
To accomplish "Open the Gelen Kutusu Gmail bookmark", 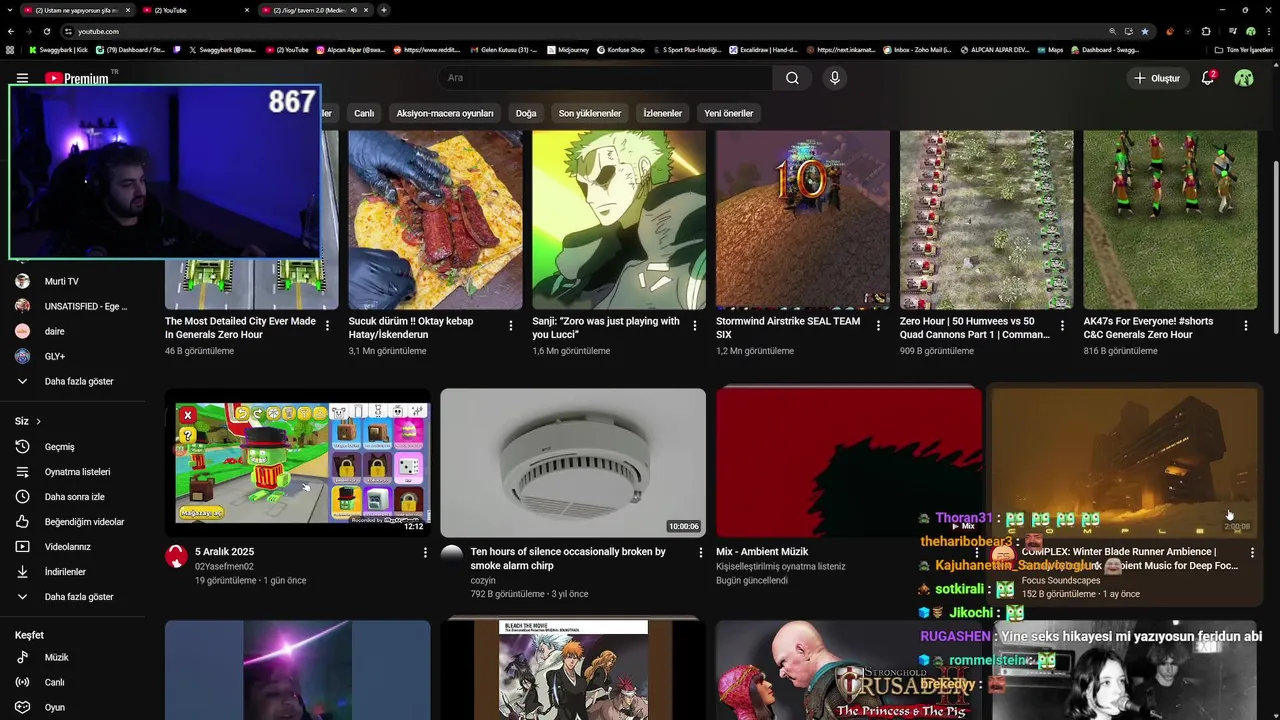I will 503,50.
